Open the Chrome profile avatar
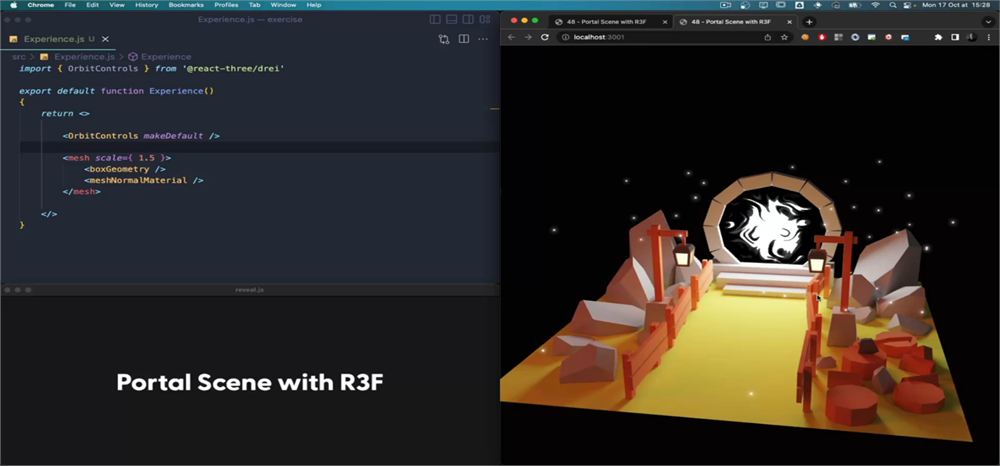 tap(971, 37)
